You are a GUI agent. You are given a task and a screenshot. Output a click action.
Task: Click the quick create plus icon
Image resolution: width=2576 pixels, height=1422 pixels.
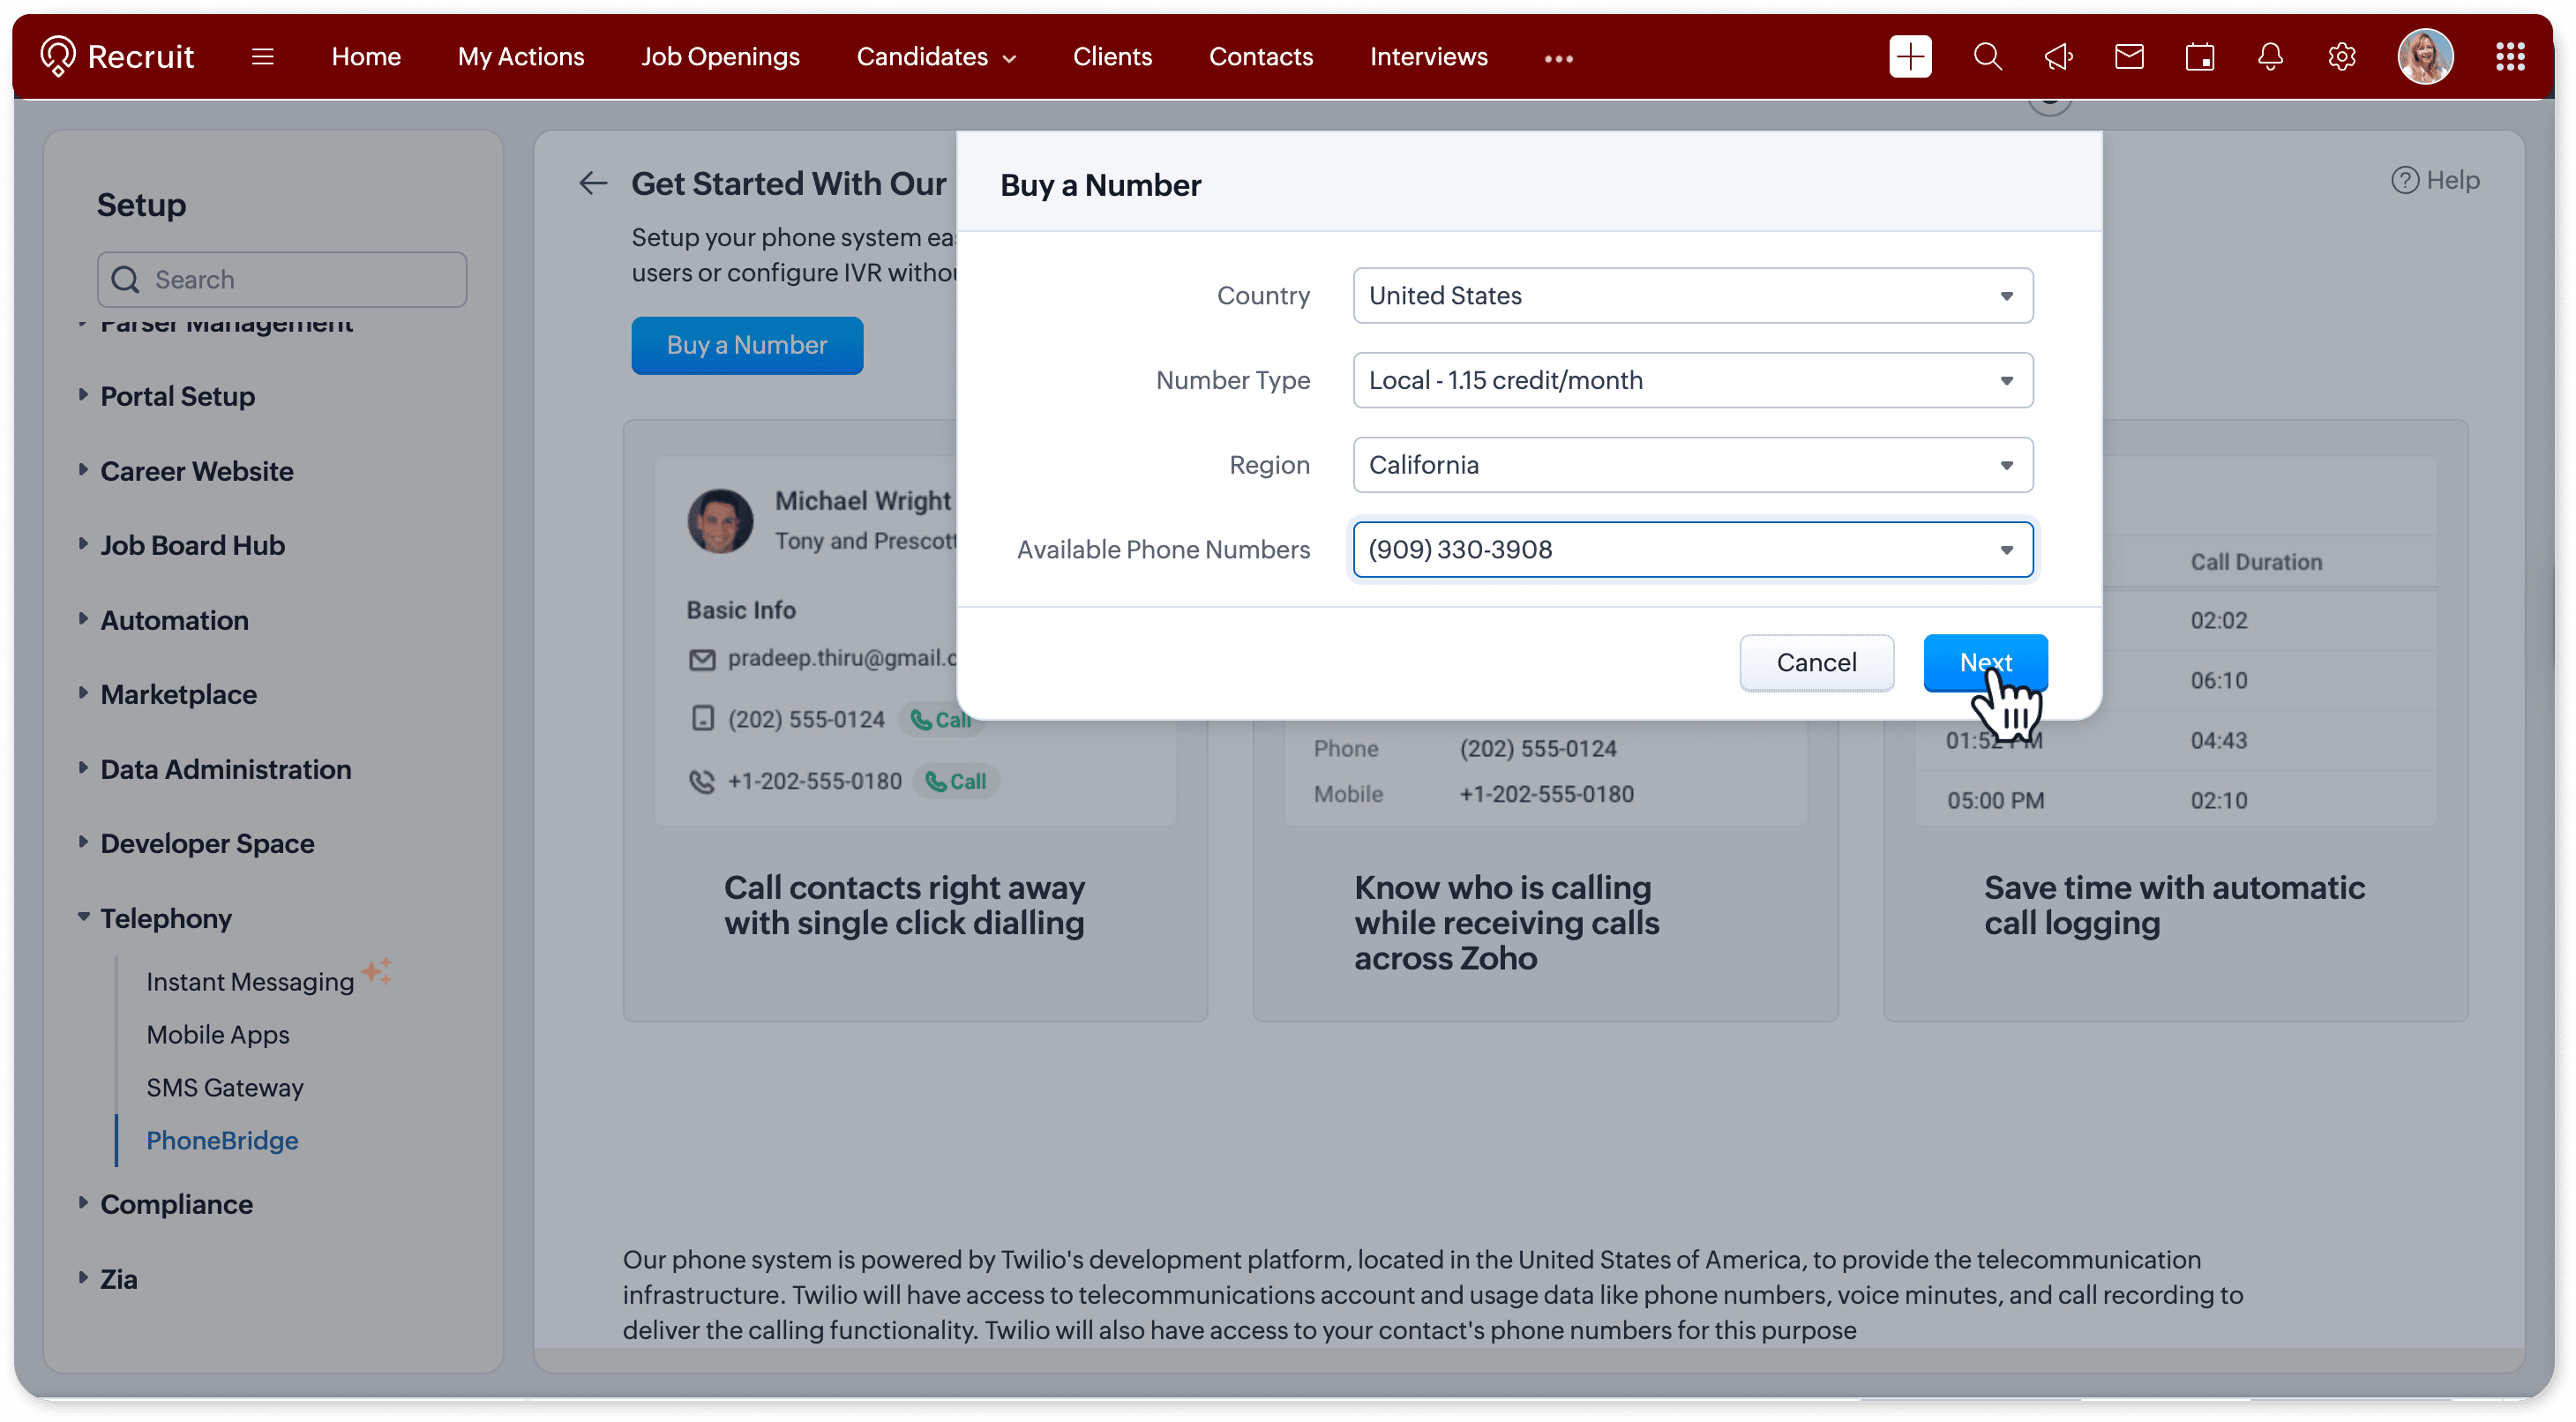(1909, 57)
